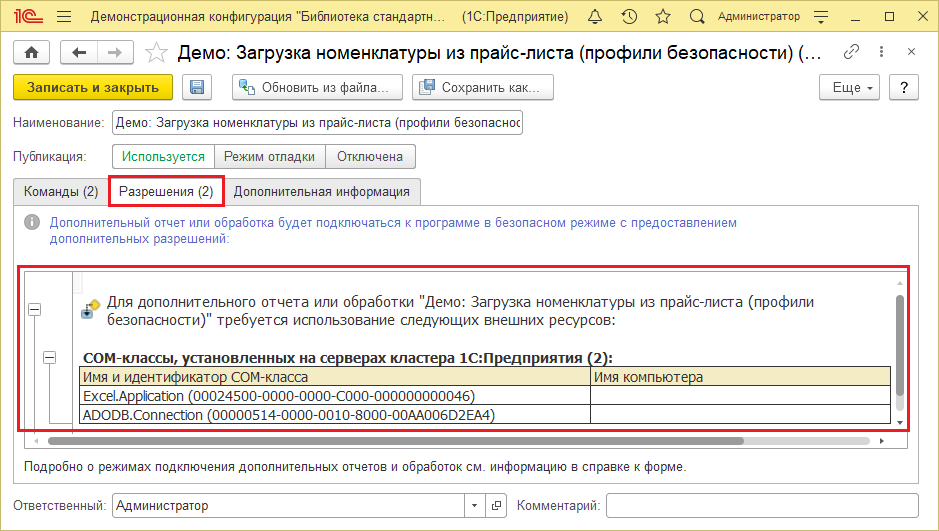Select the Excel.Application COM-class row

click(485, 396)
